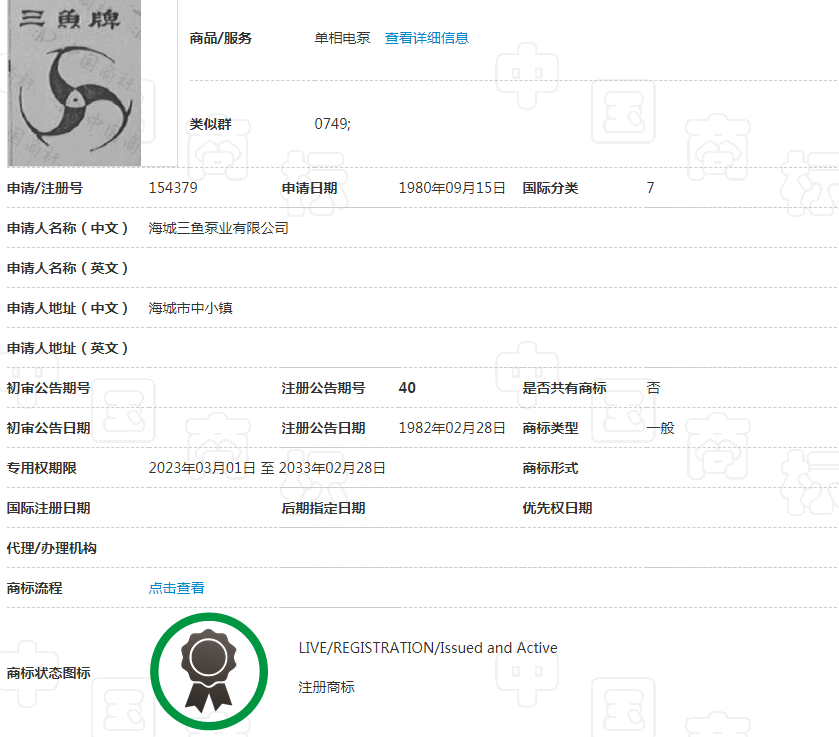The image size is (839, 737).
Task: Click the 注册商标 status label
Action: [x=326, y=687]
